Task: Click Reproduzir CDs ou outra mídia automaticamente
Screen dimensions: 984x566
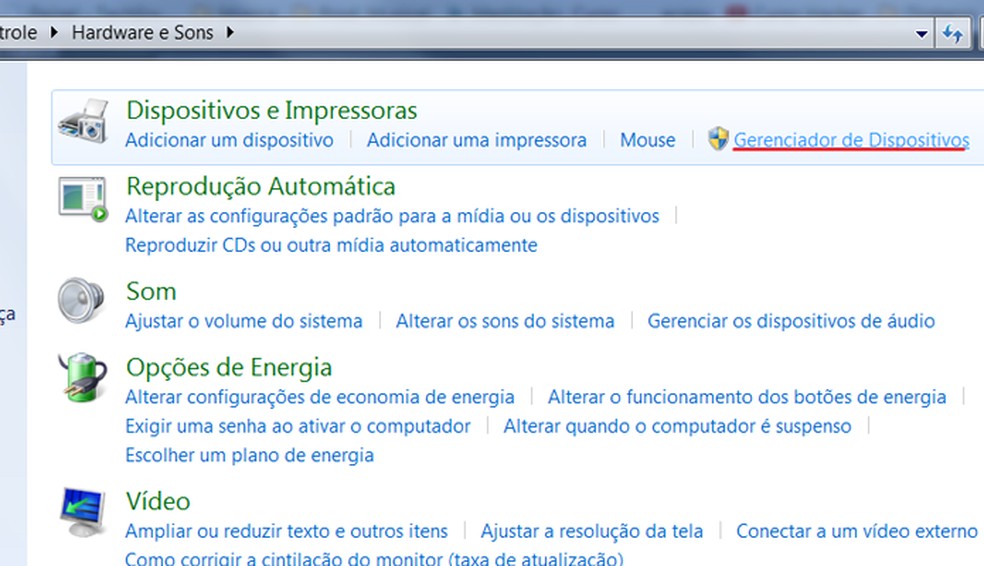Action: point(331,245)
